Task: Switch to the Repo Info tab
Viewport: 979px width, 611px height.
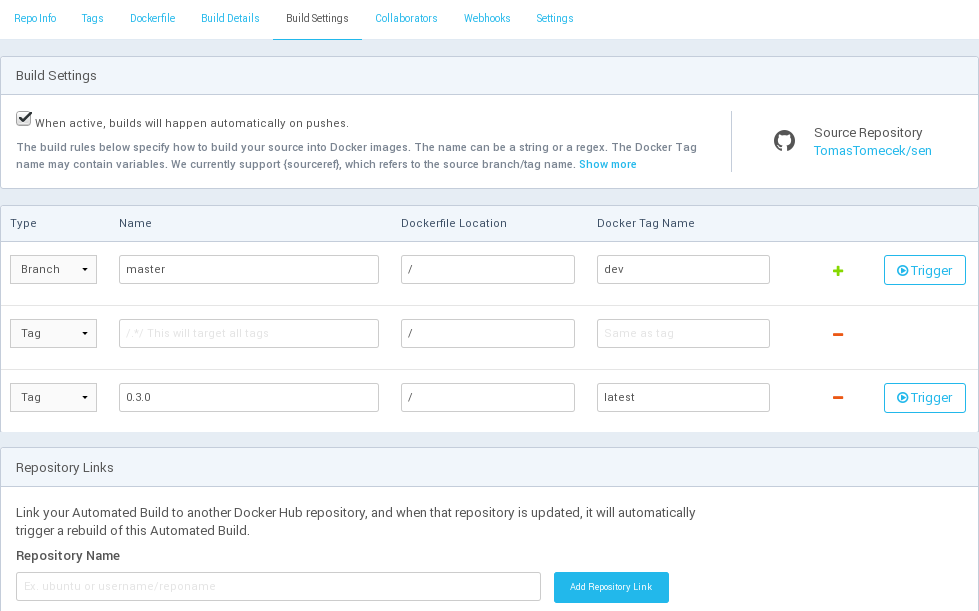Action: (35, 18)
